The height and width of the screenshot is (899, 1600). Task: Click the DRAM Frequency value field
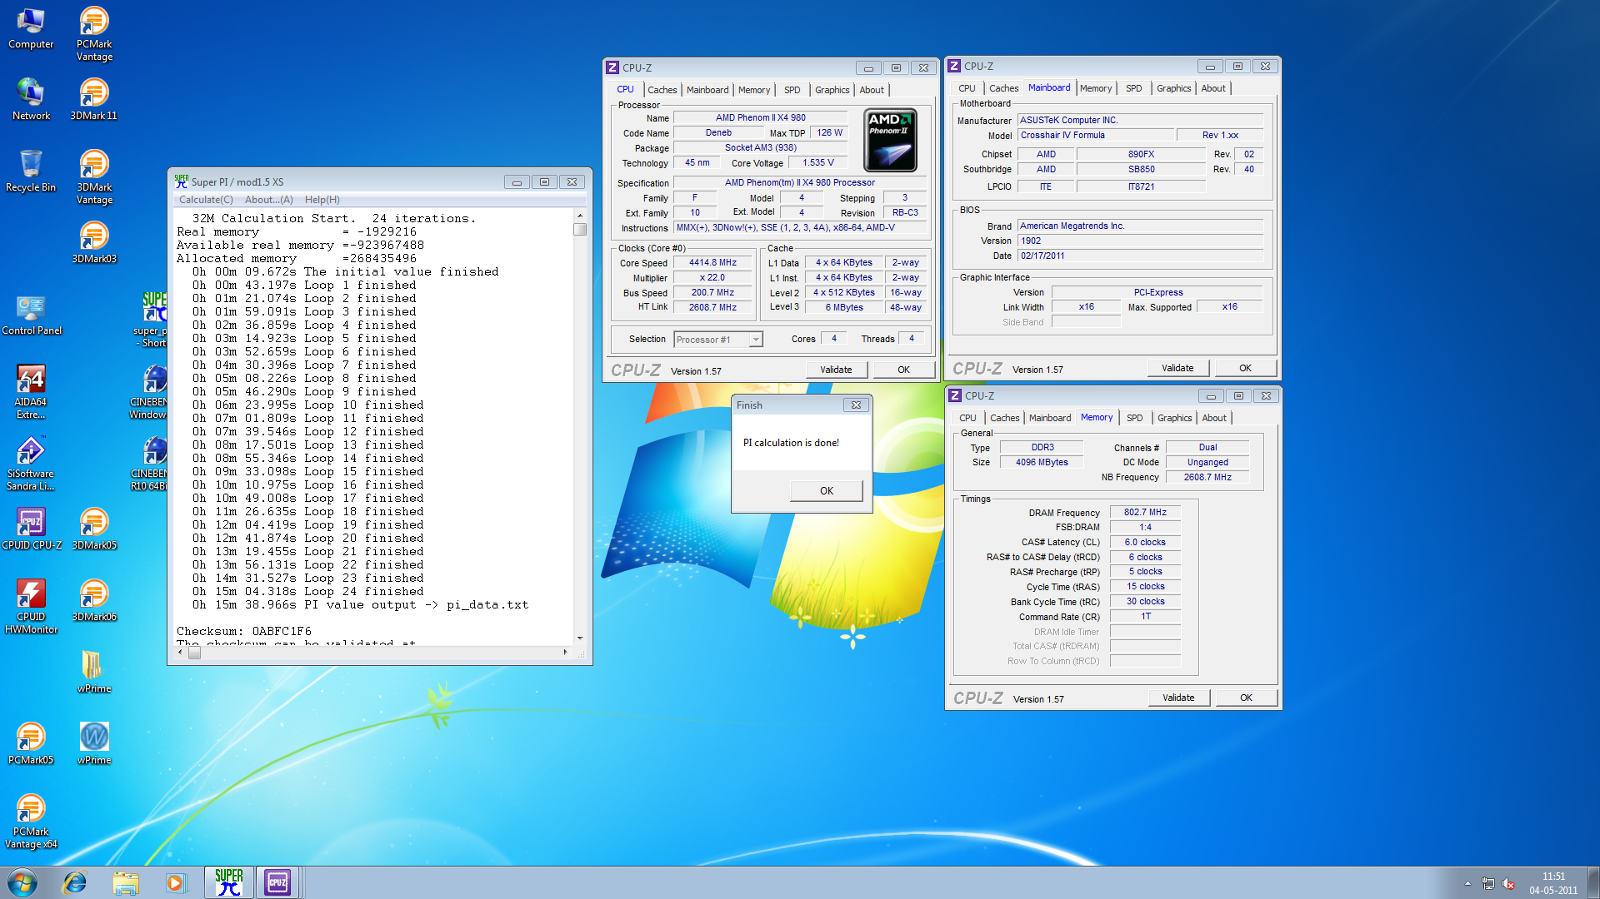click(1145, 512)
